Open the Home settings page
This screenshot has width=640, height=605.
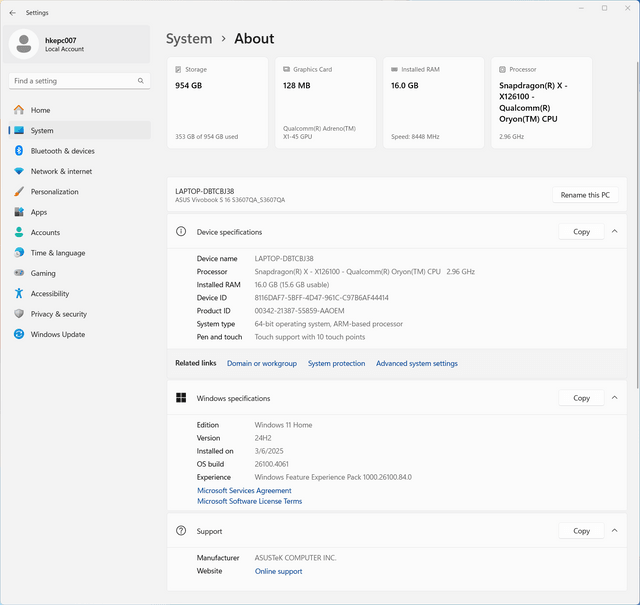[x=80, y=110]
